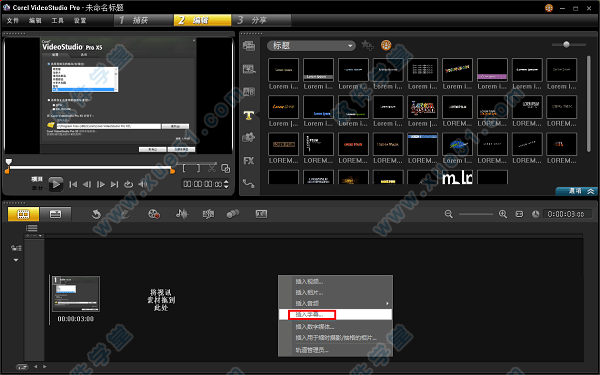Screen dimensions: 600x375
Task: Jump to start of preview
Action: coord(73,184)
